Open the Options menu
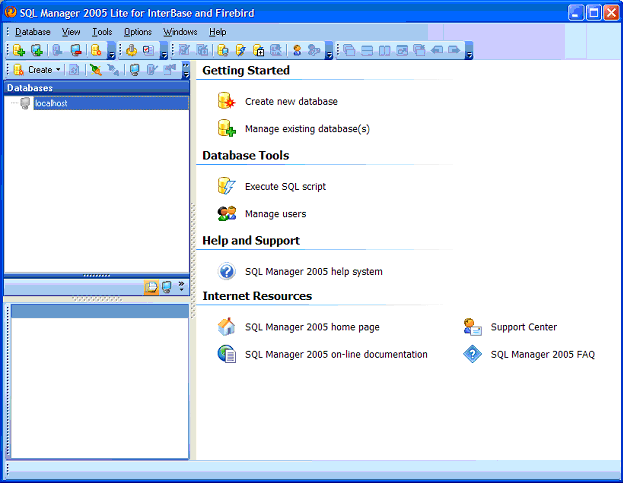 tap(138, 32)
